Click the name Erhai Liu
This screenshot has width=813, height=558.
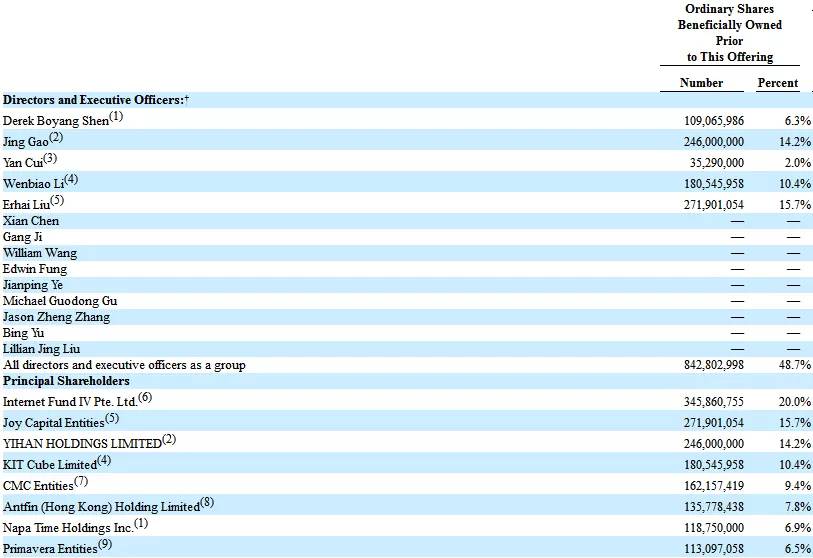point(26,204)
